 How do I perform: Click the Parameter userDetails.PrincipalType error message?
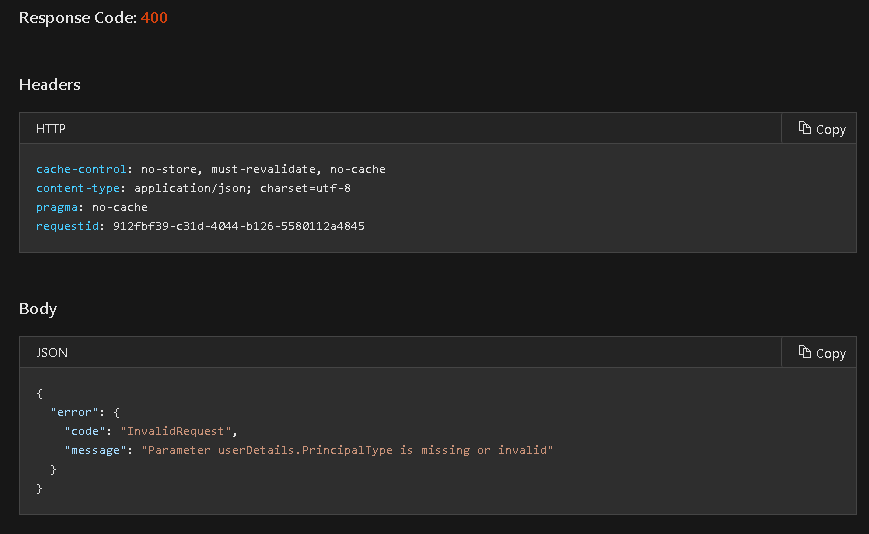click(x=347, y=450)
